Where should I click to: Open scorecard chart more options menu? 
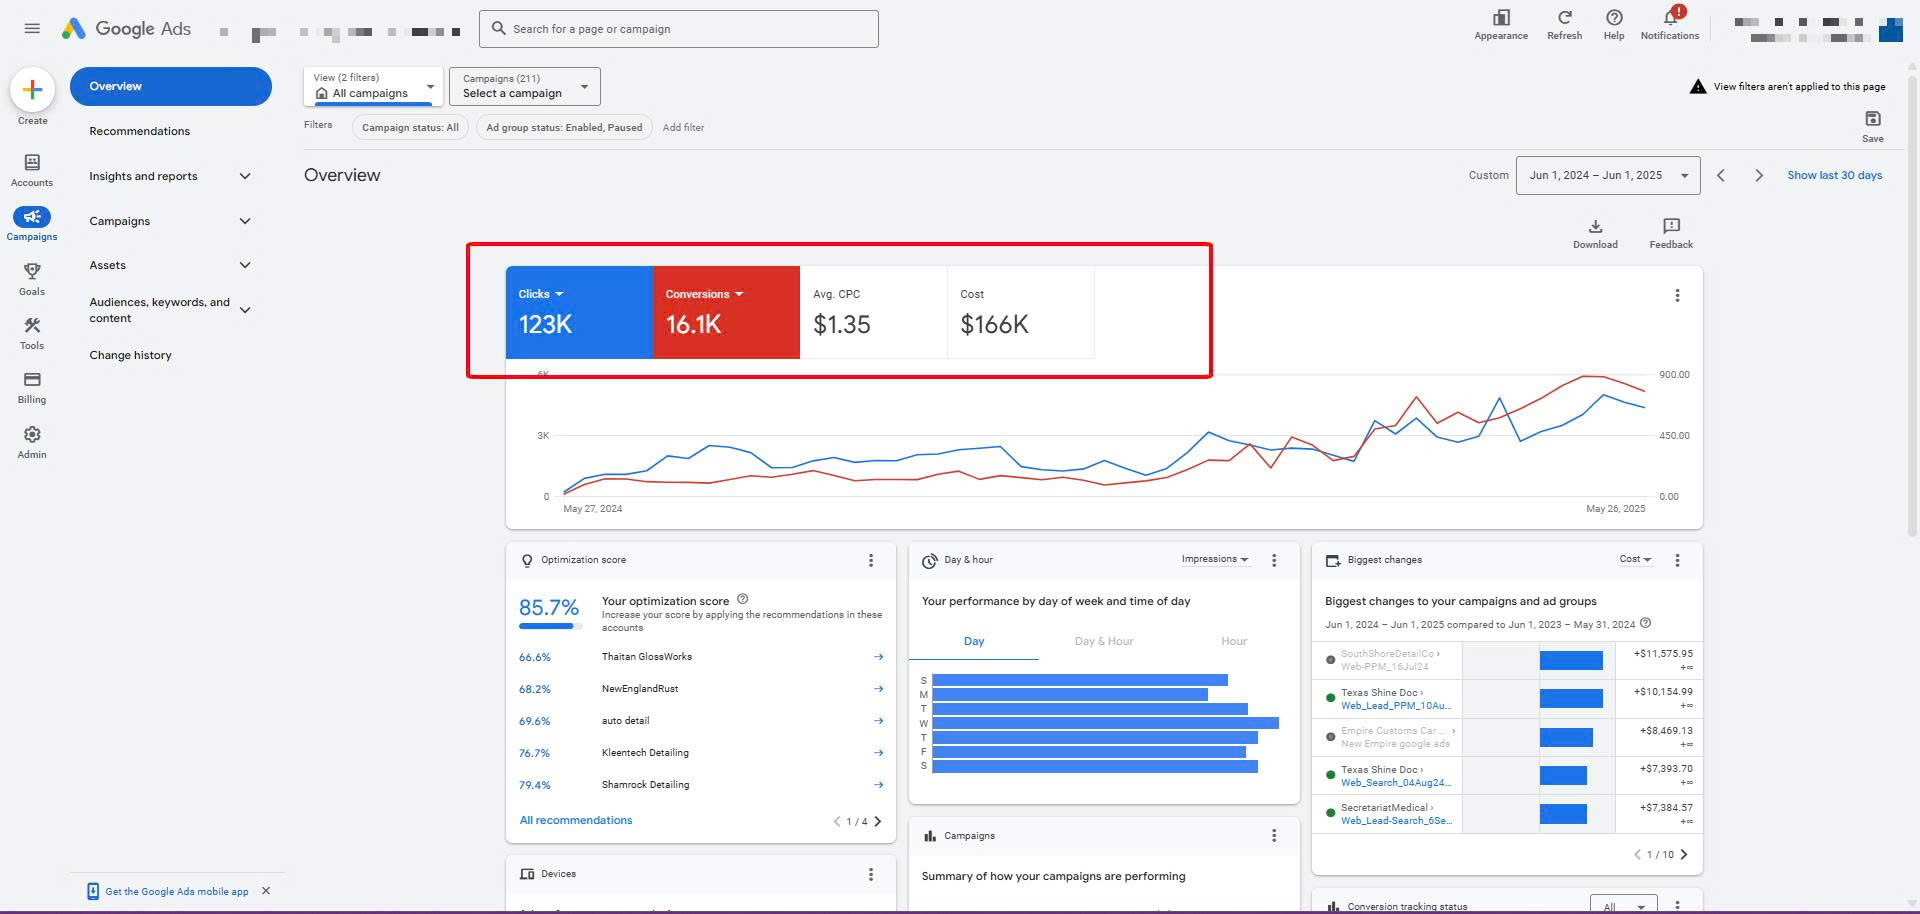pos(1677,295)
